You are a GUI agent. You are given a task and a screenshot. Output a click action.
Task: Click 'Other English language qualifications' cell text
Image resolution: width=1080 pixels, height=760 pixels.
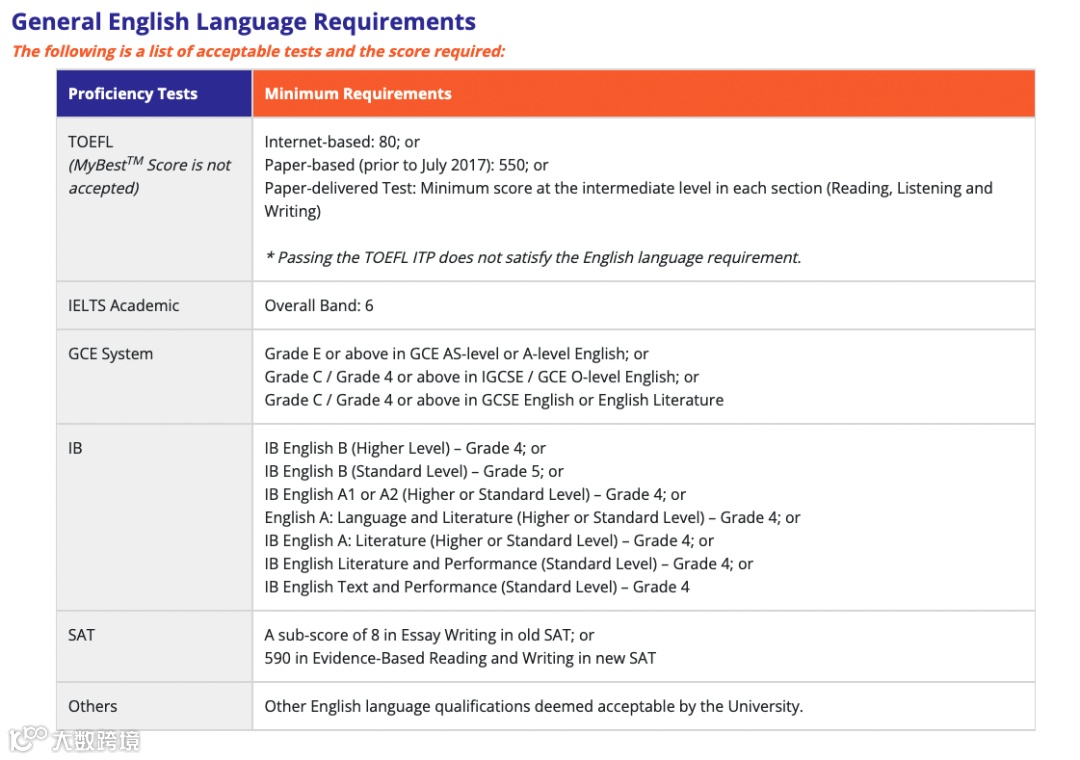click(534, 707)
